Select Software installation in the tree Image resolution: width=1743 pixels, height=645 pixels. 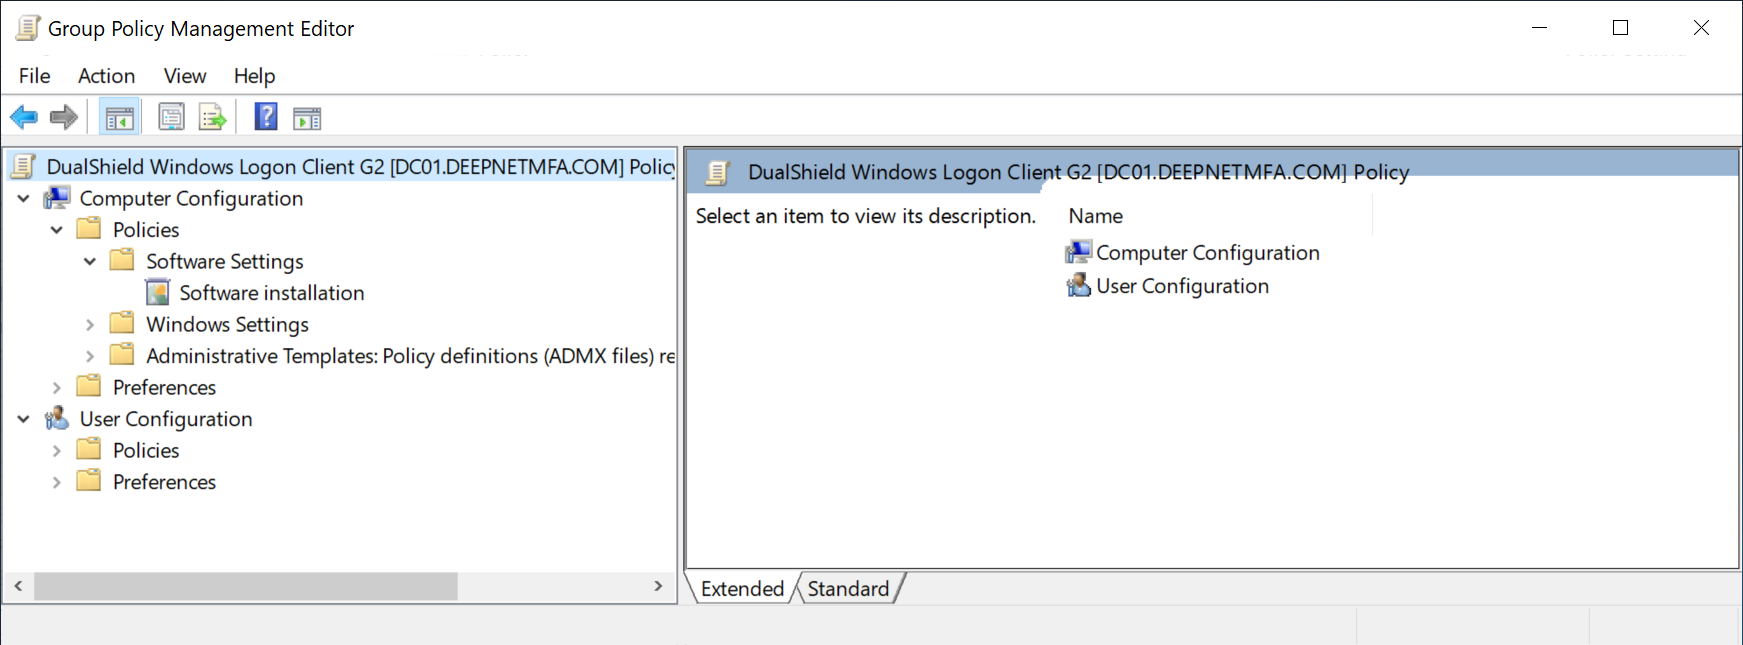point(271,293)
